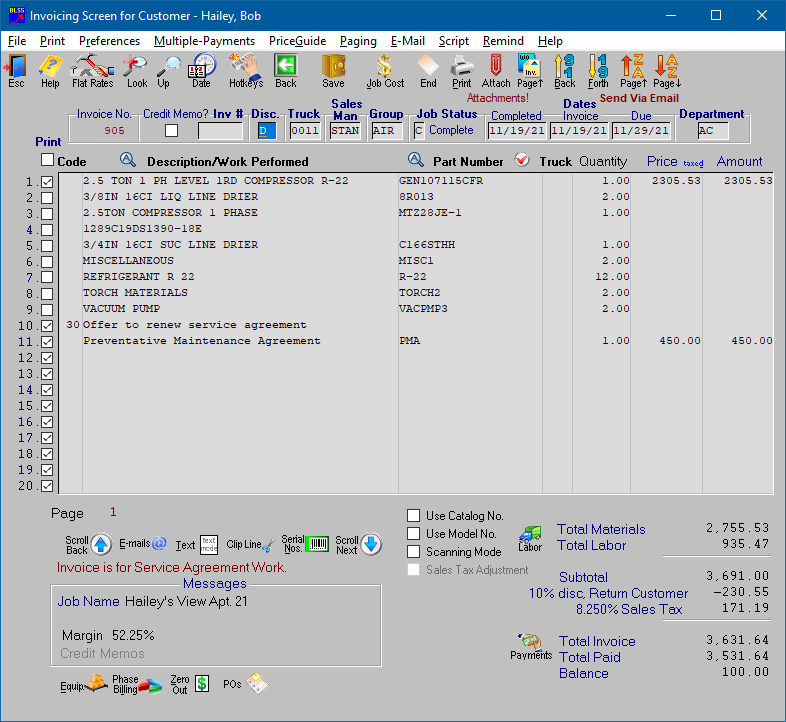The width and height of the screenshot is (786, 722).
Task: Click the Scroll Next arrow icon
Action: 370,545
